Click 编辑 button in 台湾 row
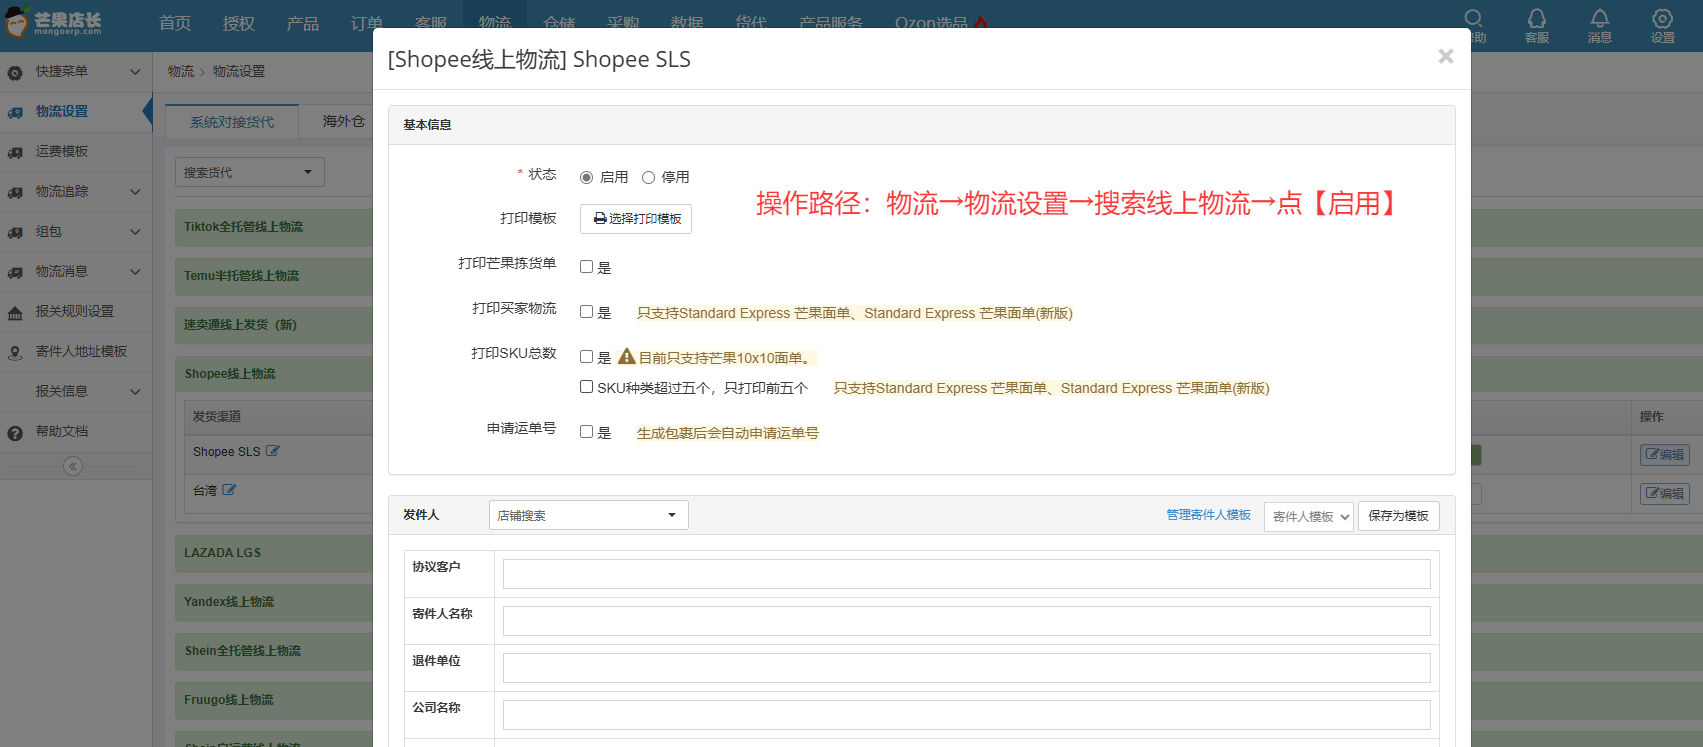The image size is (1703, 747). click(x=1665, y=493)
